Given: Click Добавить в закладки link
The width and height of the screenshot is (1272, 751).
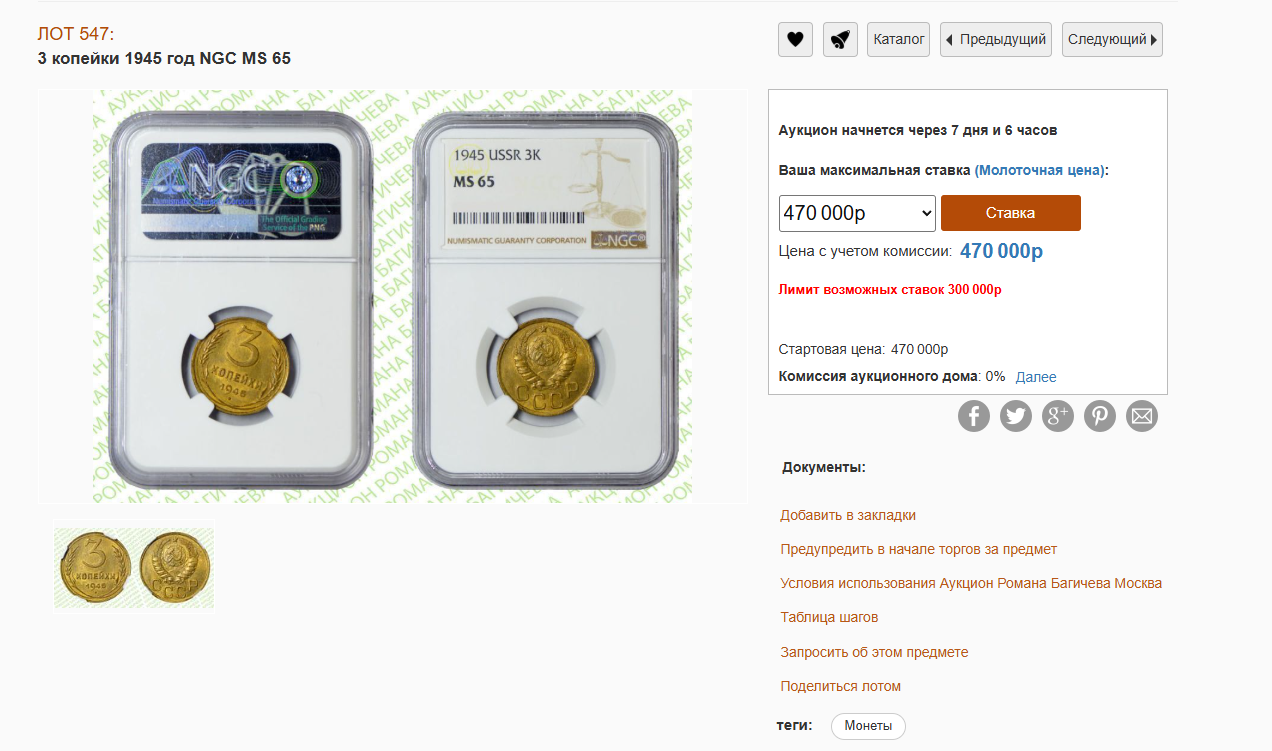Looking at the screenshot, I should (848, 515).
